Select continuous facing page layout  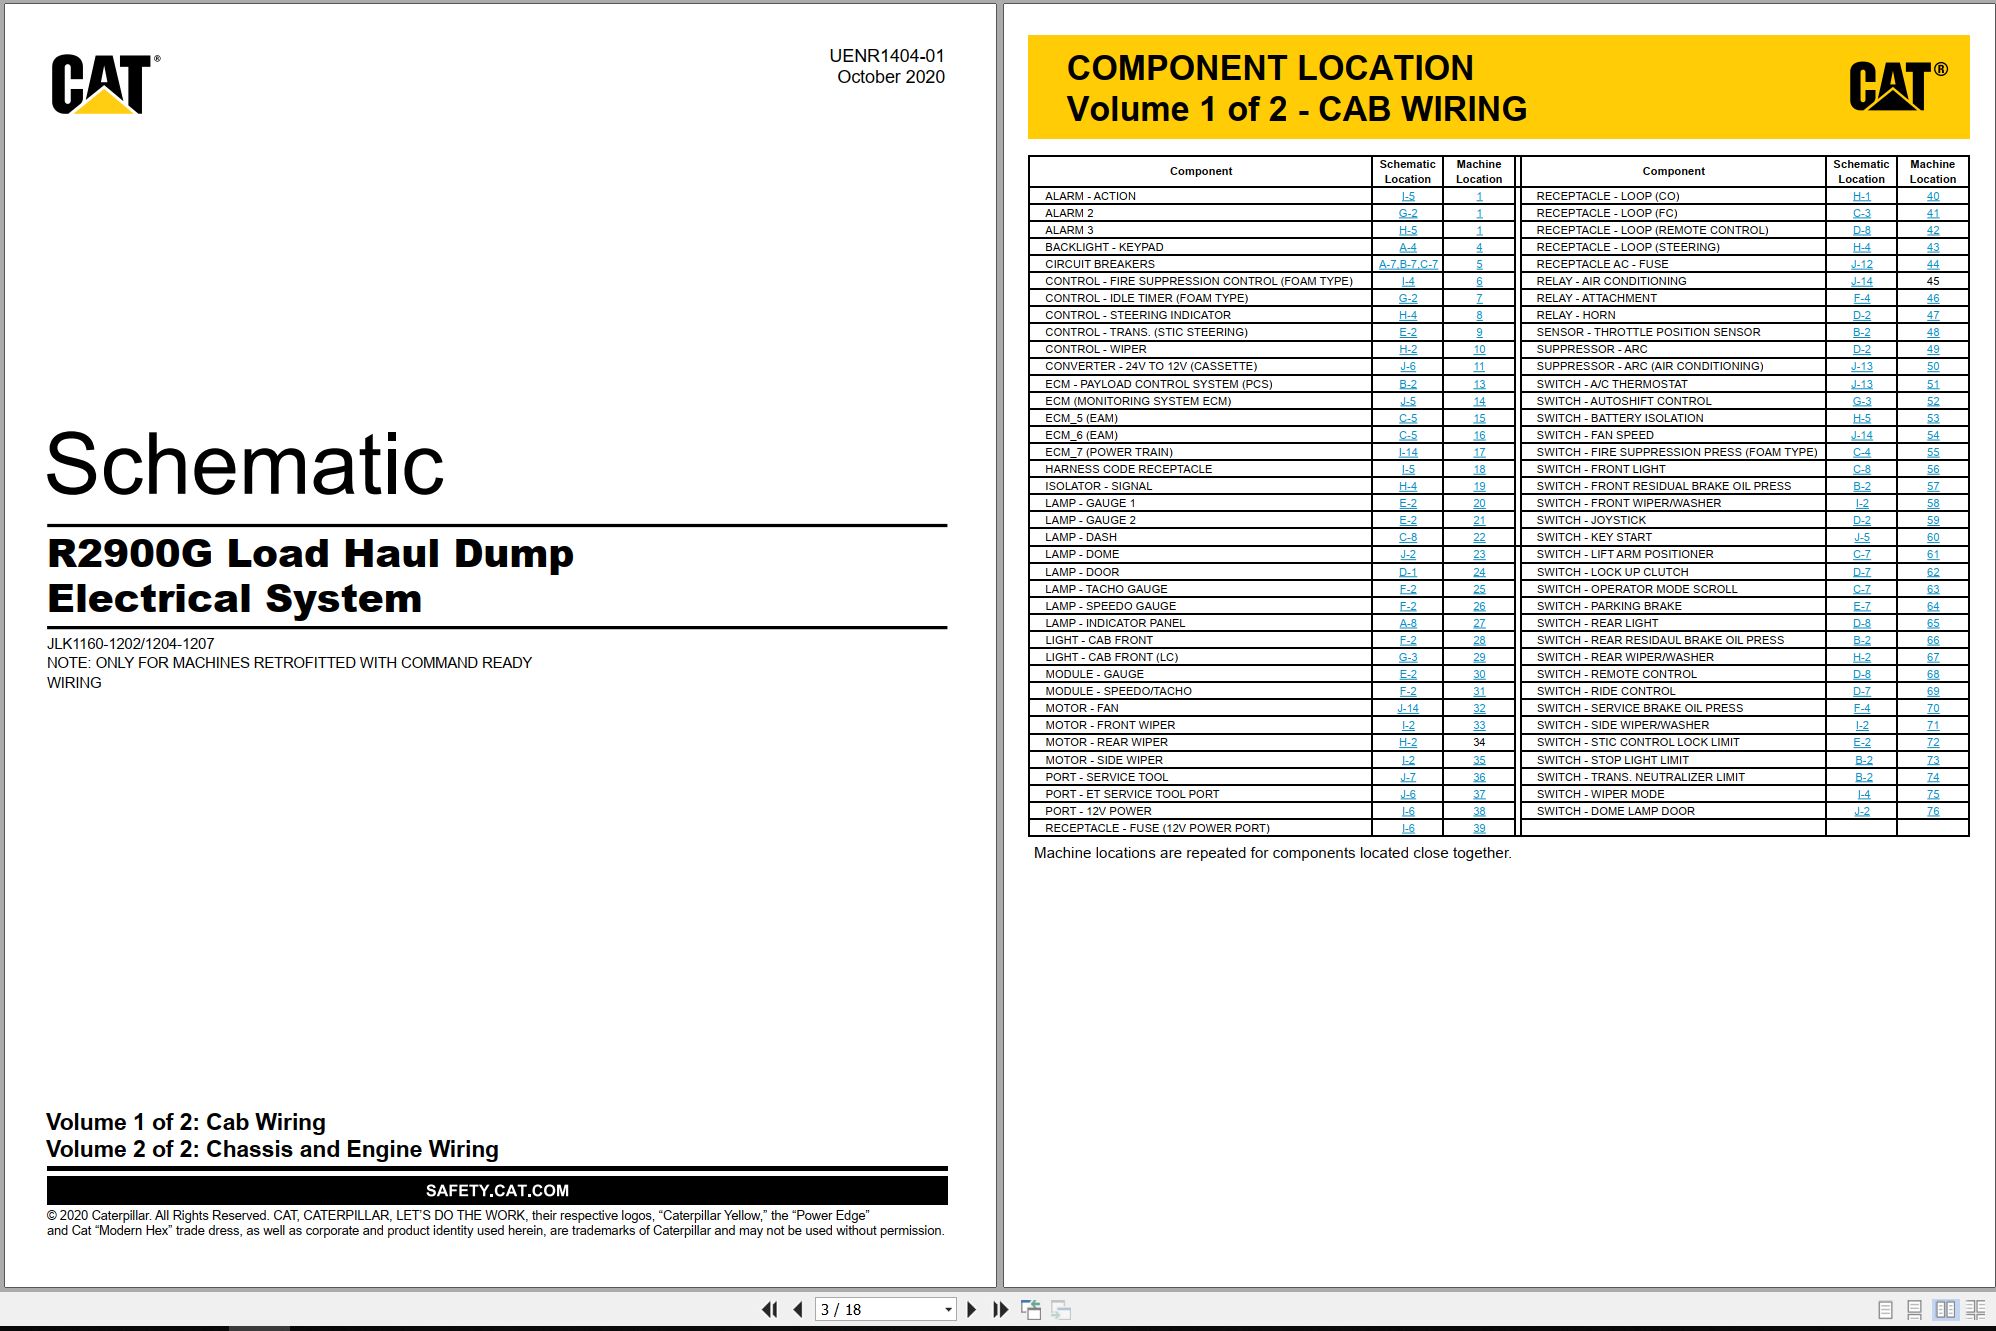point(1976,1309)
